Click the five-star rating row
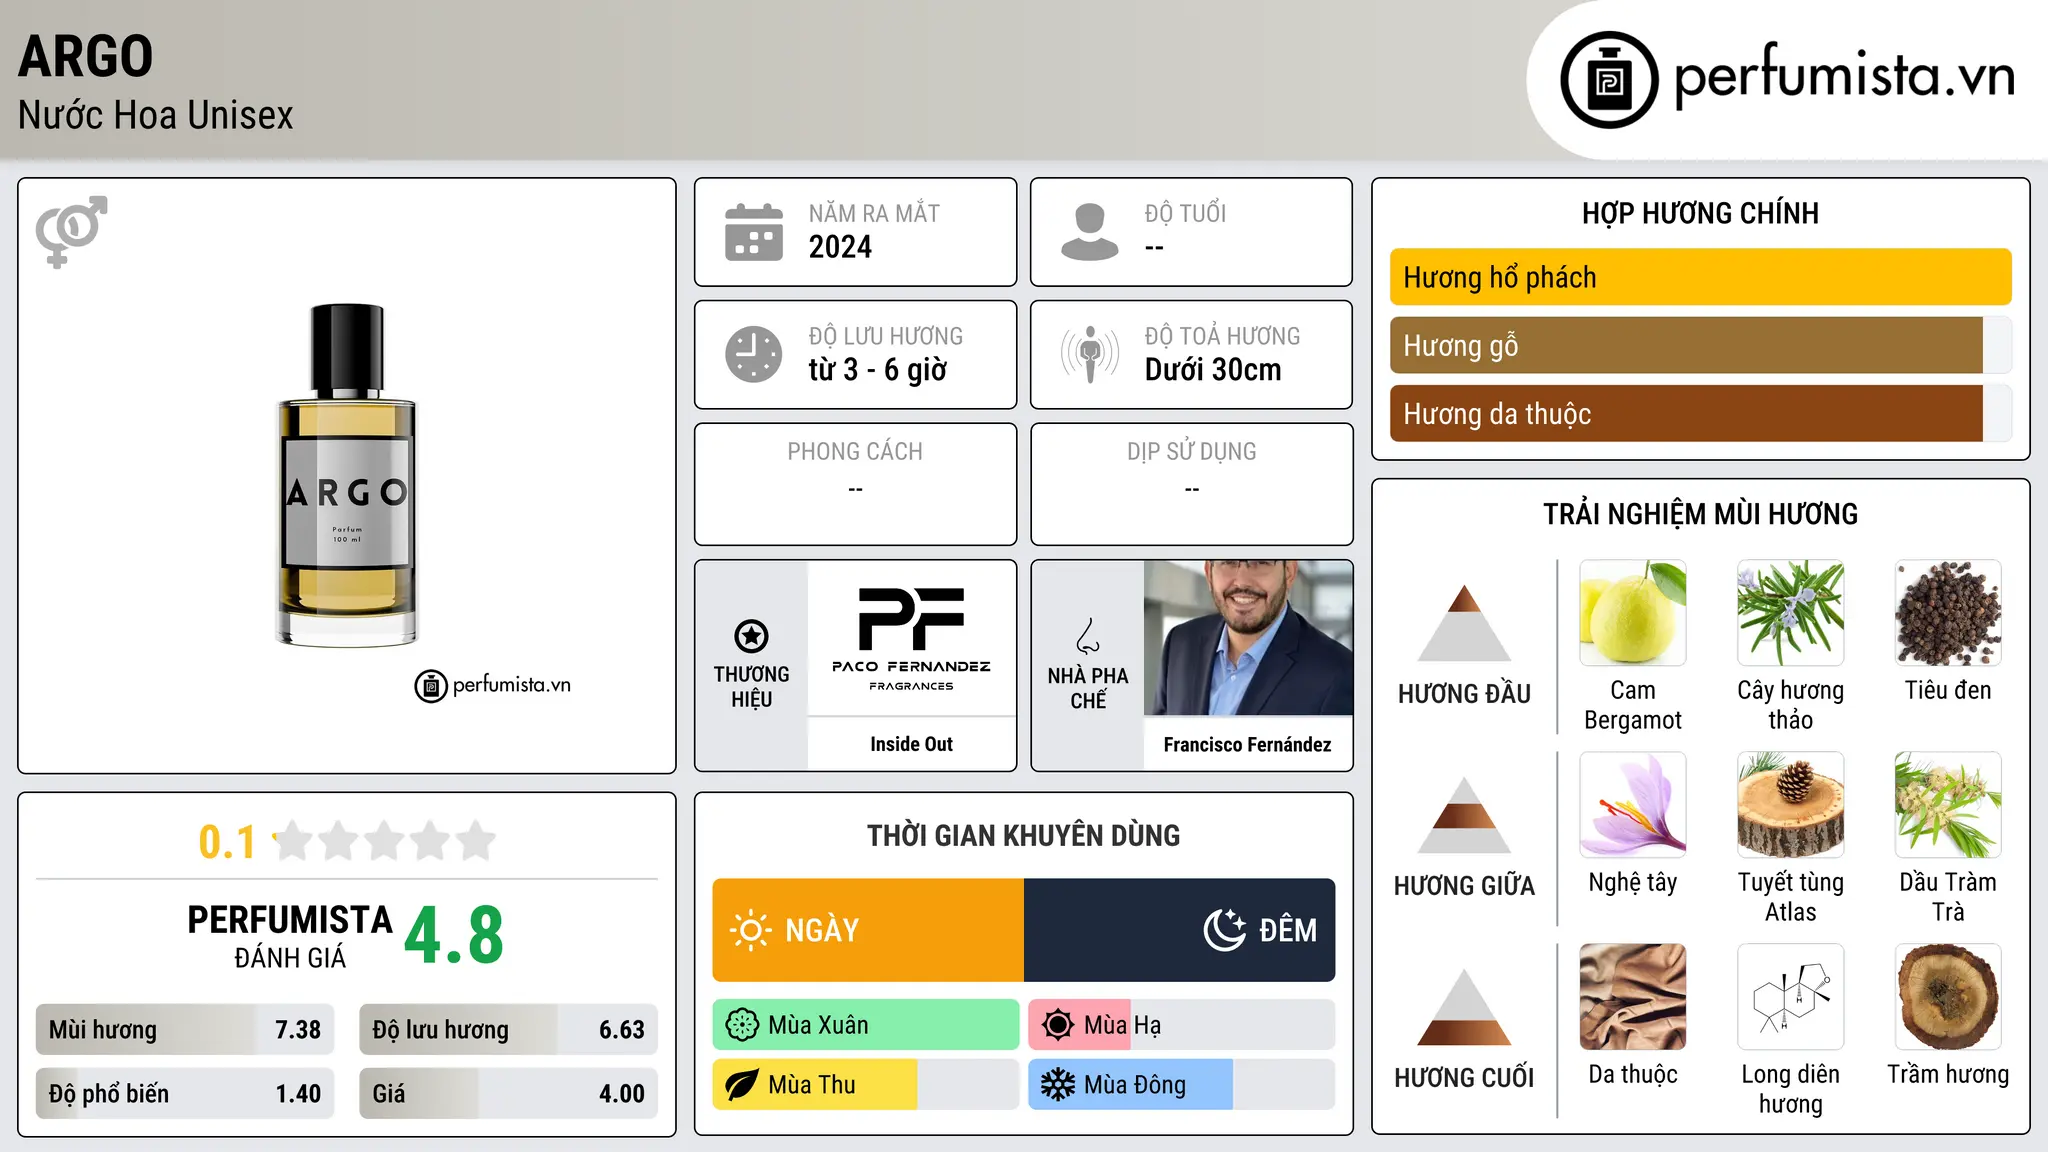Viewport: 2048px width, 1152px height. tap(385, 841)
